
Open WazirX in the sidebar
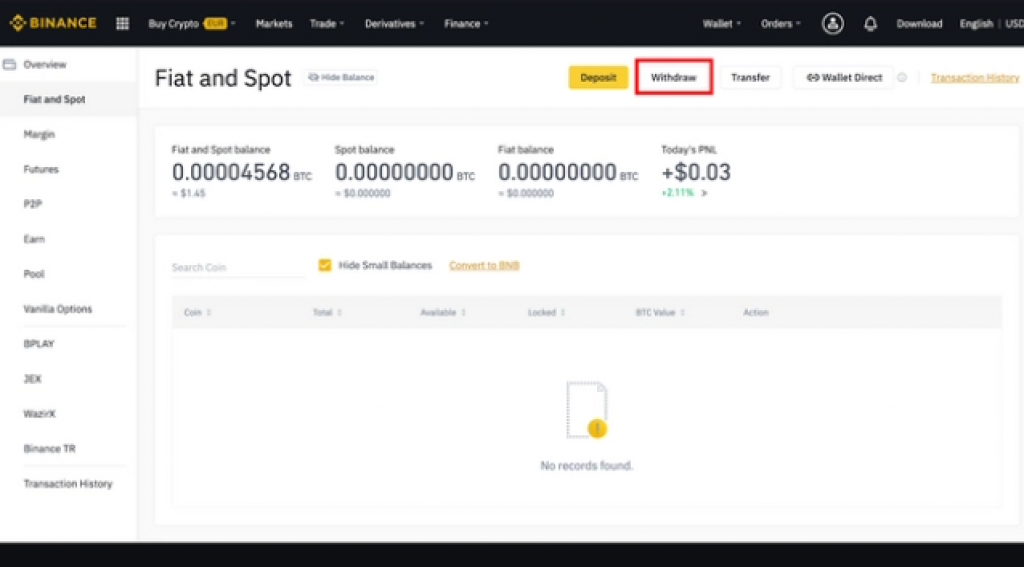[39, 414]
